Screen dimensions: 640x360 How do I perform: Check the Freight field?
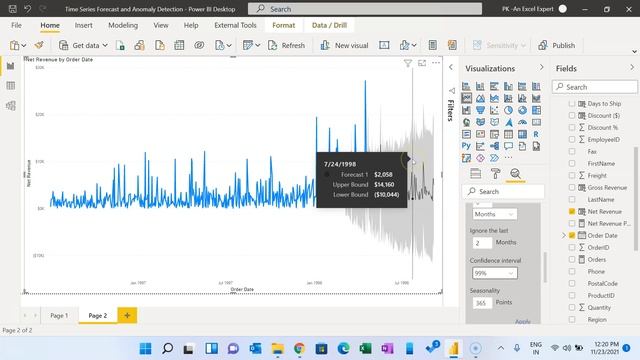click(x=572, y=176)
